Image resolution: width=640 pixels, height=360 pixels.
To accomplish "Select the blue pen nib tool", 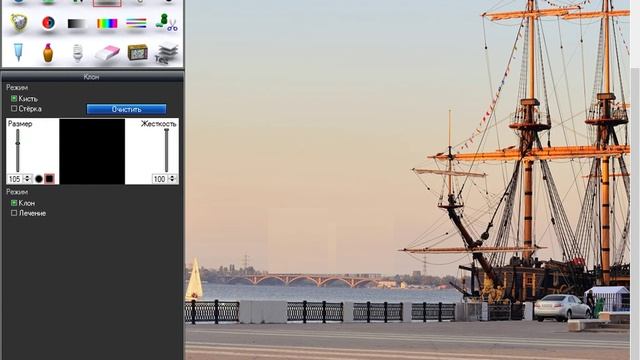I will (18, 52).
